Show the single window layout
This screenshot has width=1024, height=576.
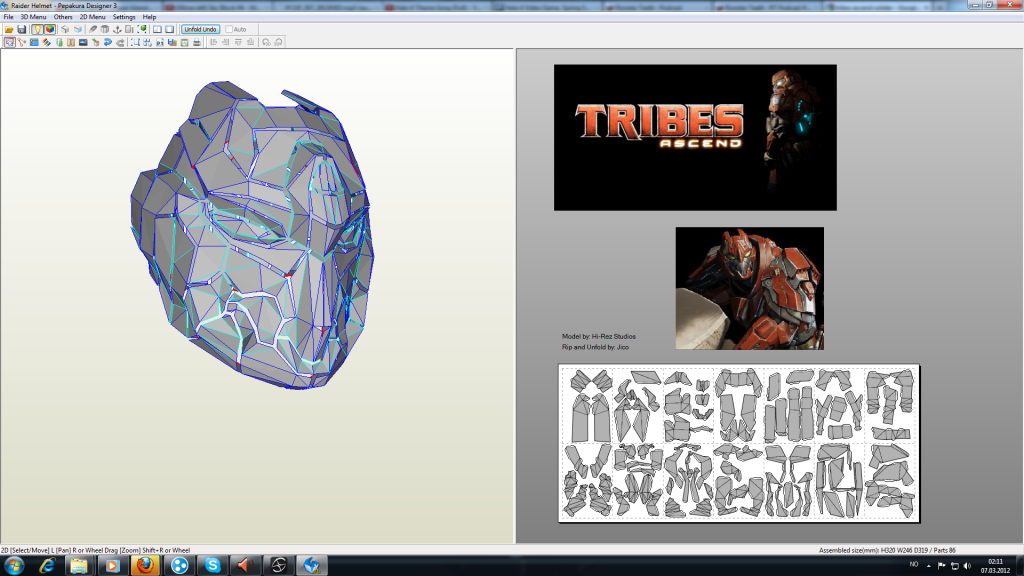click(x=170, y=29)
